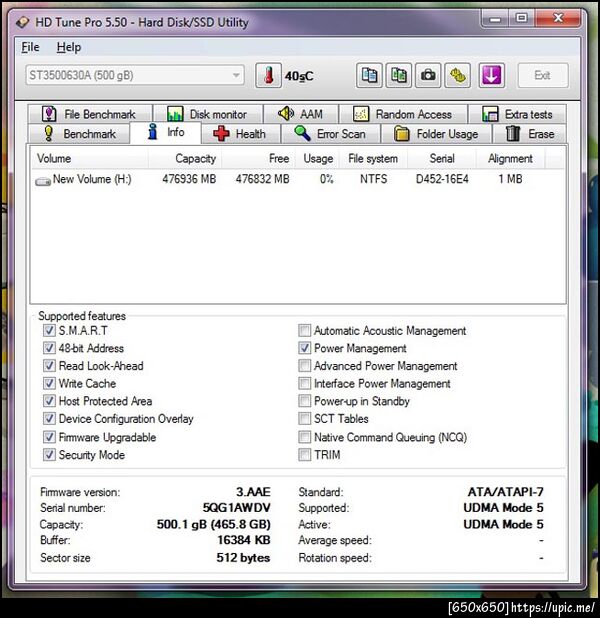Click the D452-16E4 serial cell
This screenshot has height=618, width=600.
[442, 179]
